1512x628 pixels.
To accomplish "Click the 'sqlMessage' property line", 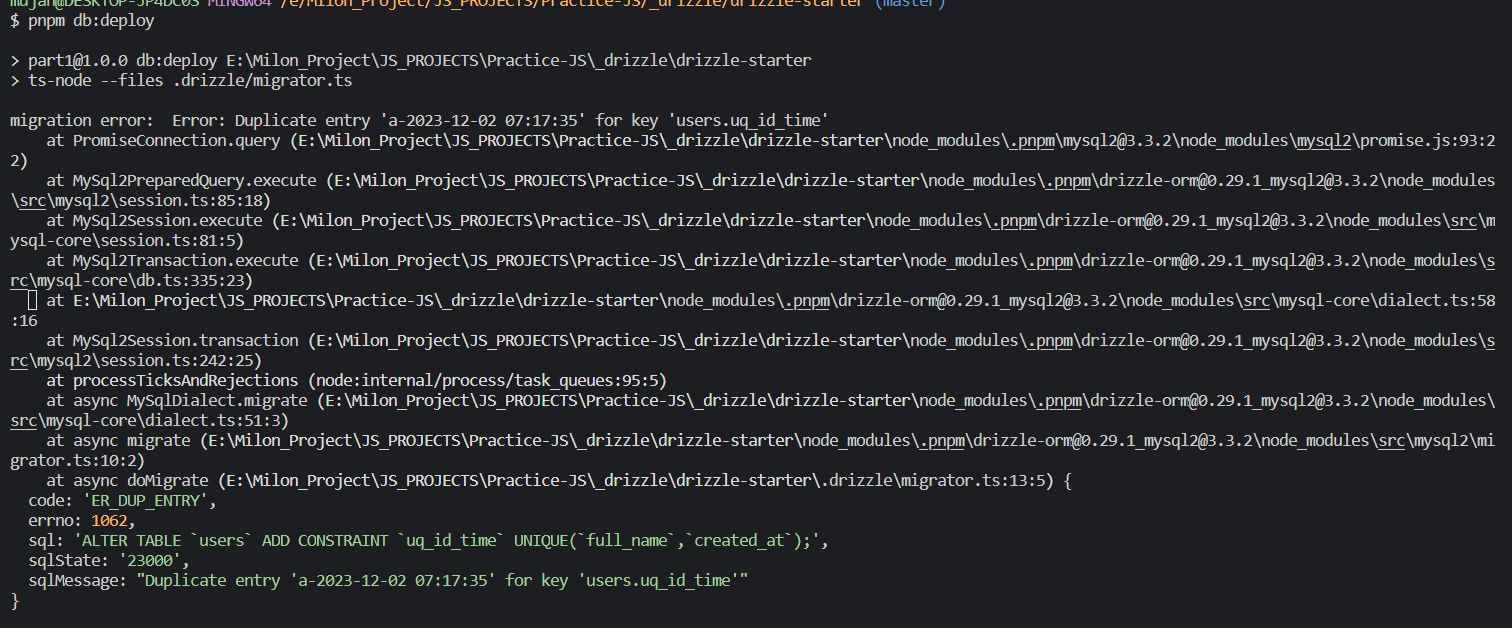I will 388,580.
